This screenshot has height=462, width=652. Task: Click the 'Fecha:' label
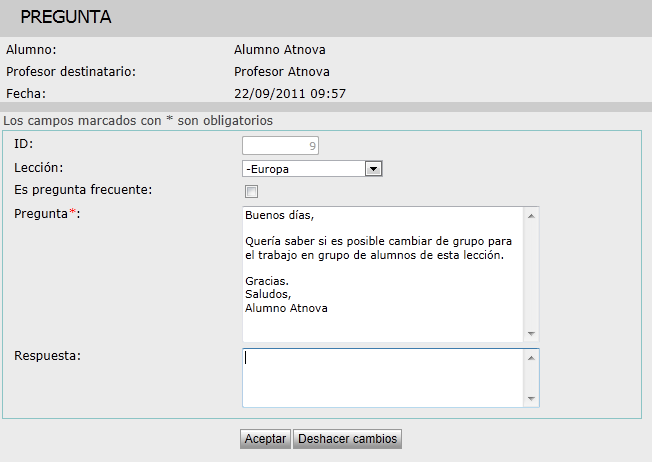pyautogui.click(x=26, y=94)
